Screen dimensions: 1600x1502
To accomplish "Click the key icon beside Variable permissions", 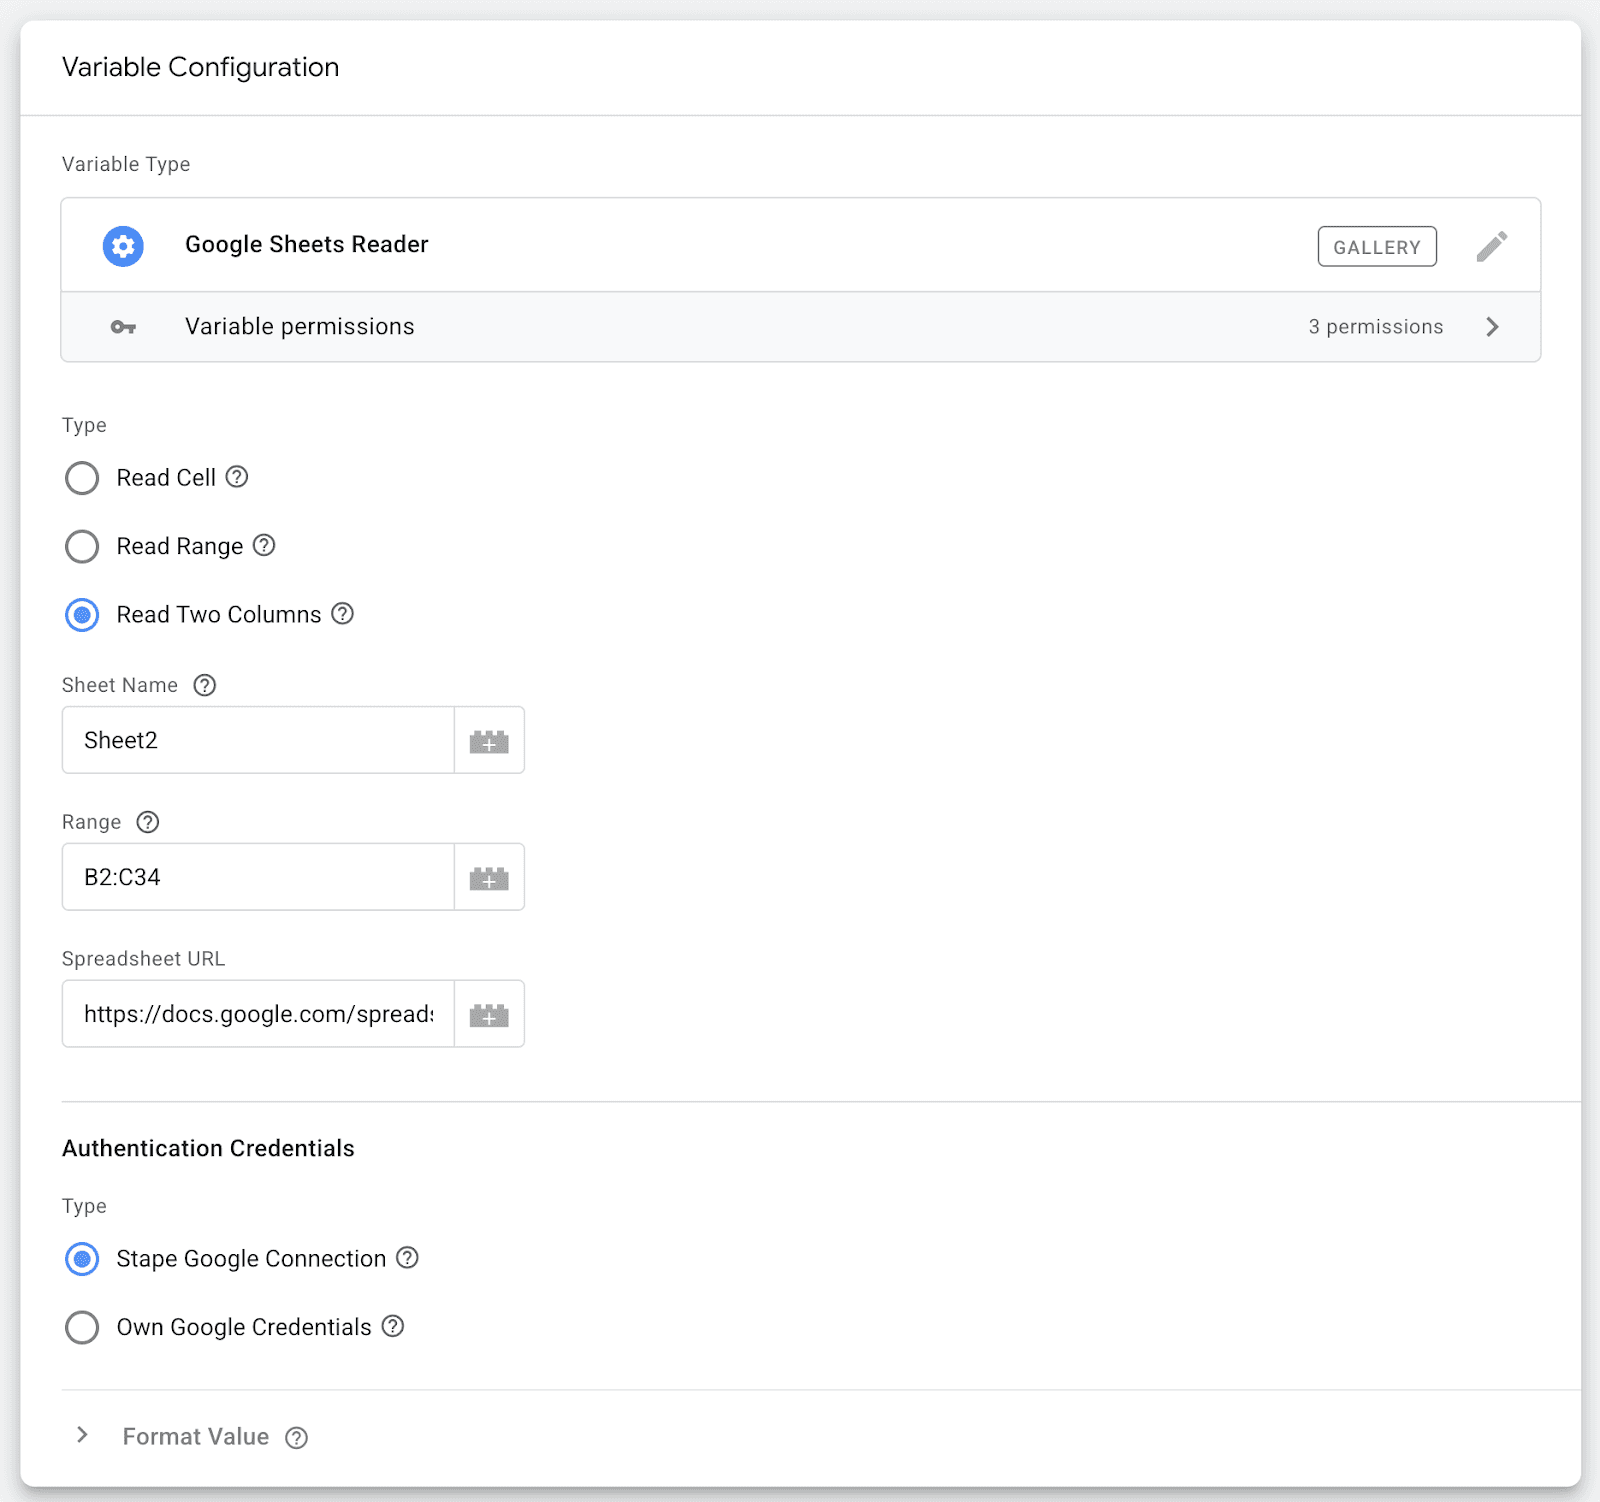I will 123,327.
